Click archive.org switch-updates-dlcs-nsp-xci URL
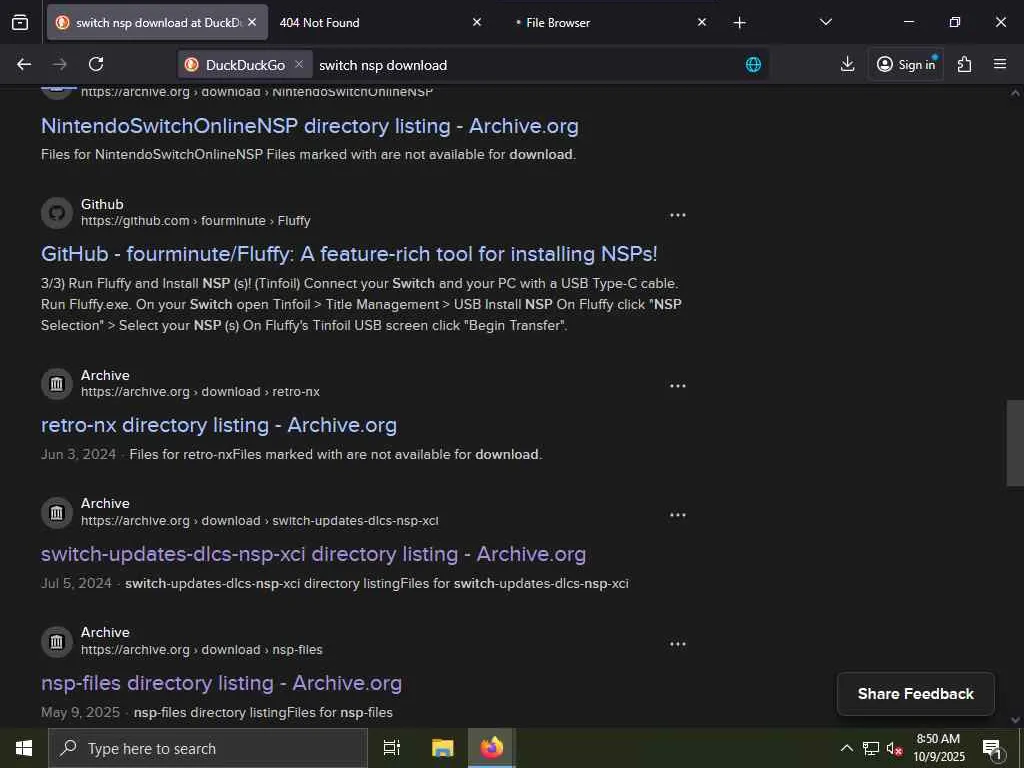This screenshot has height=768, width=1024. pos(259,521)
